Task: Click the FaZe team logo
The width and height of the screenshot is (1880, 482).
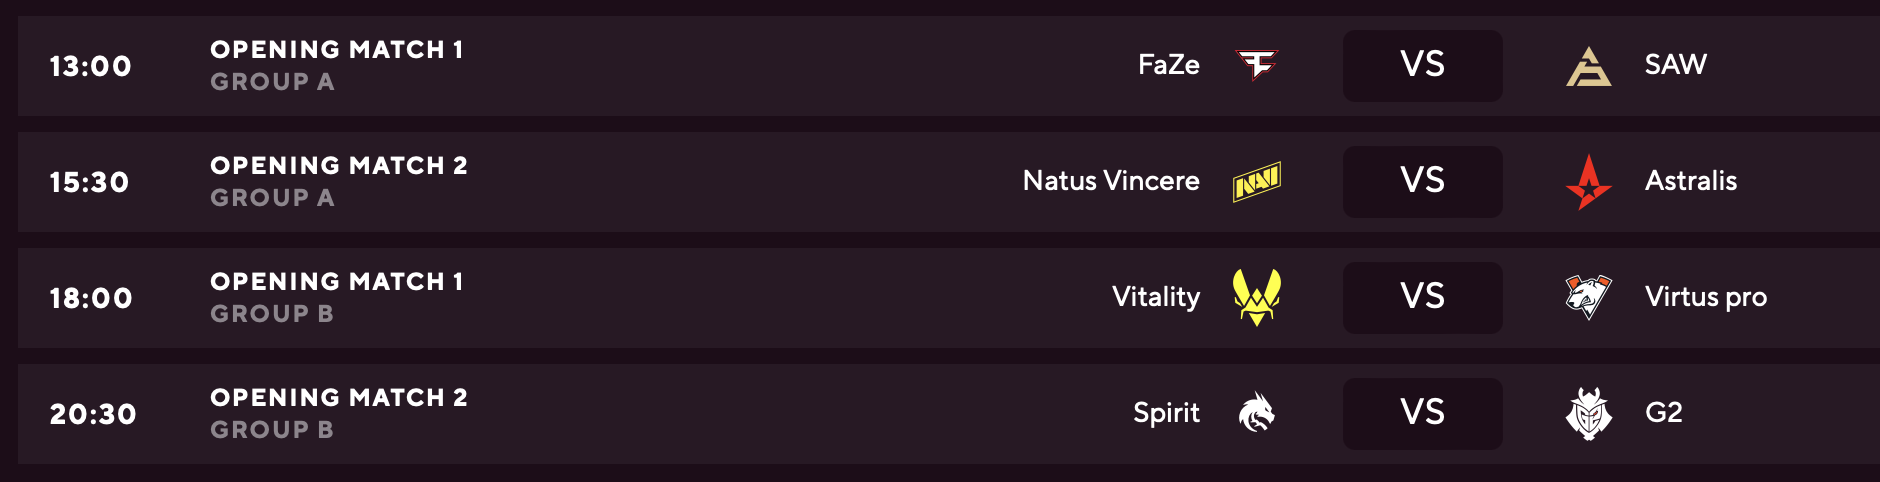Action: click(1257, 65)
